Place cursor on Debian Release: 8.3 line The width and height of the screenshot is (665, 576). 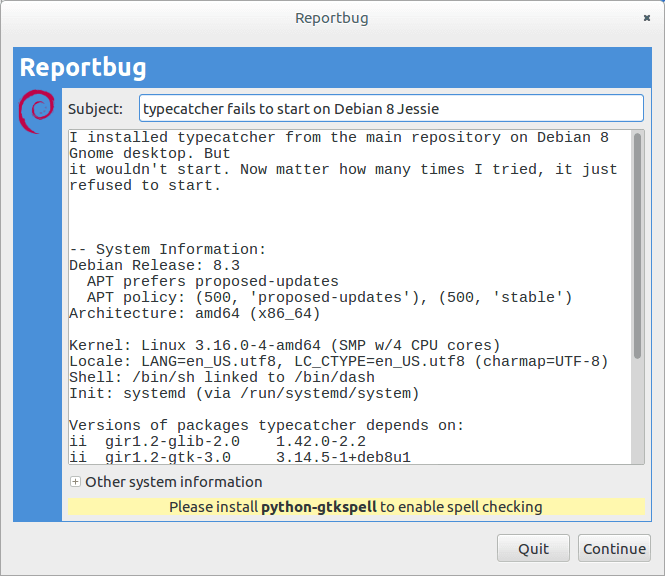point(154,265)
